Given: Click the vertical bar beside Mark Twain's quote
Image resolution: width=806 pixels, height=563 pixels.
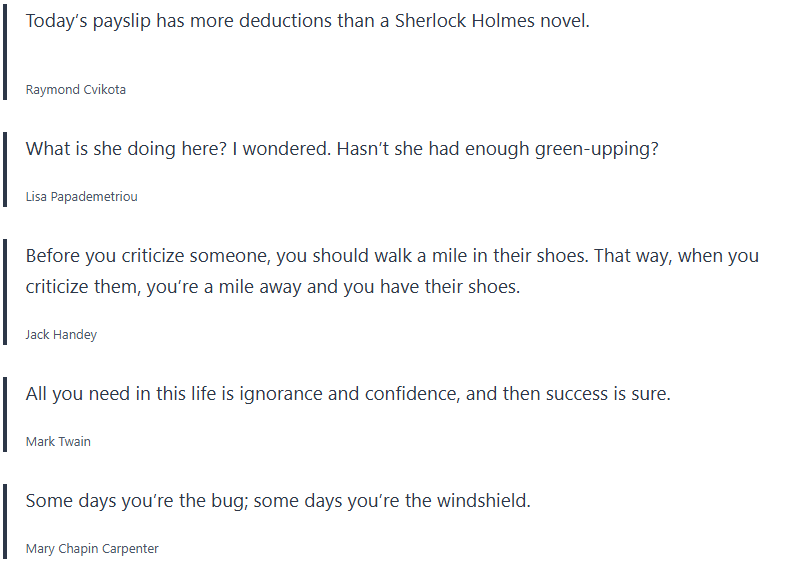Looking at the screenshot, I should [5, 413].
